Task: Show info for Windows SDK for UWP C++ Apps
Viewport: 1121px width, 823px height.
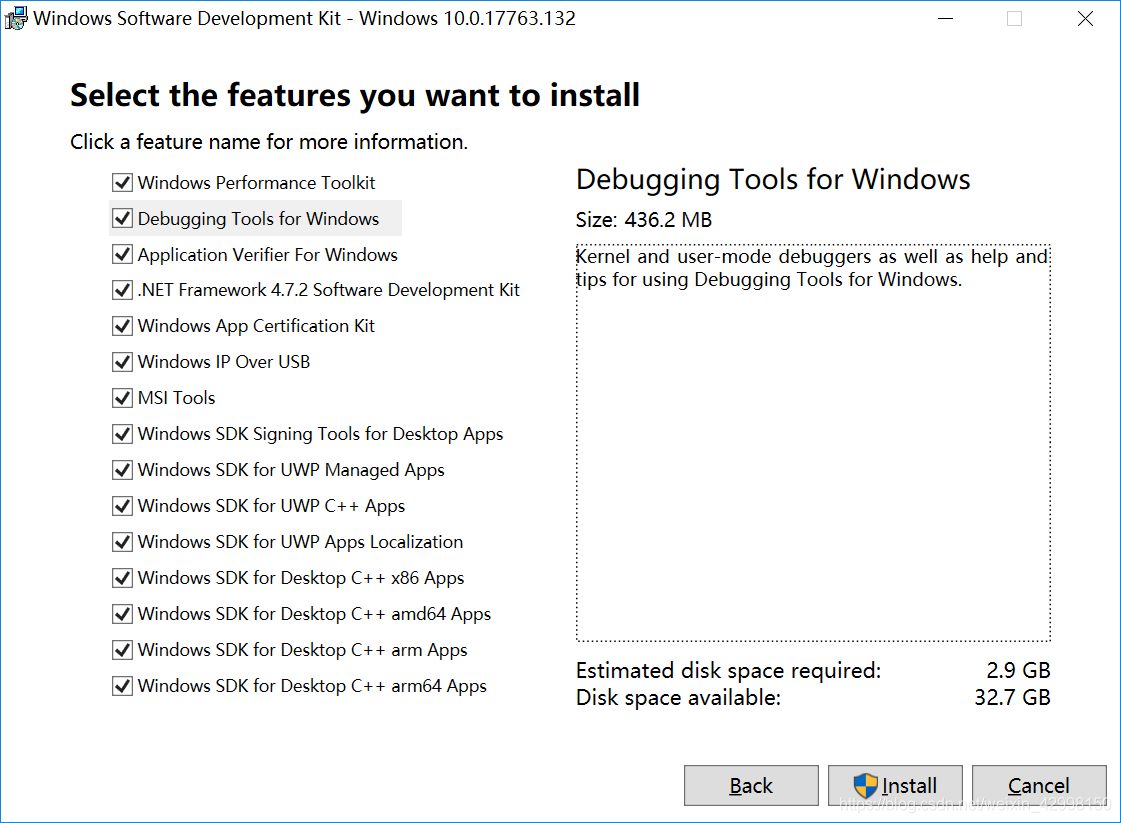Action: [x=271, y=506]
